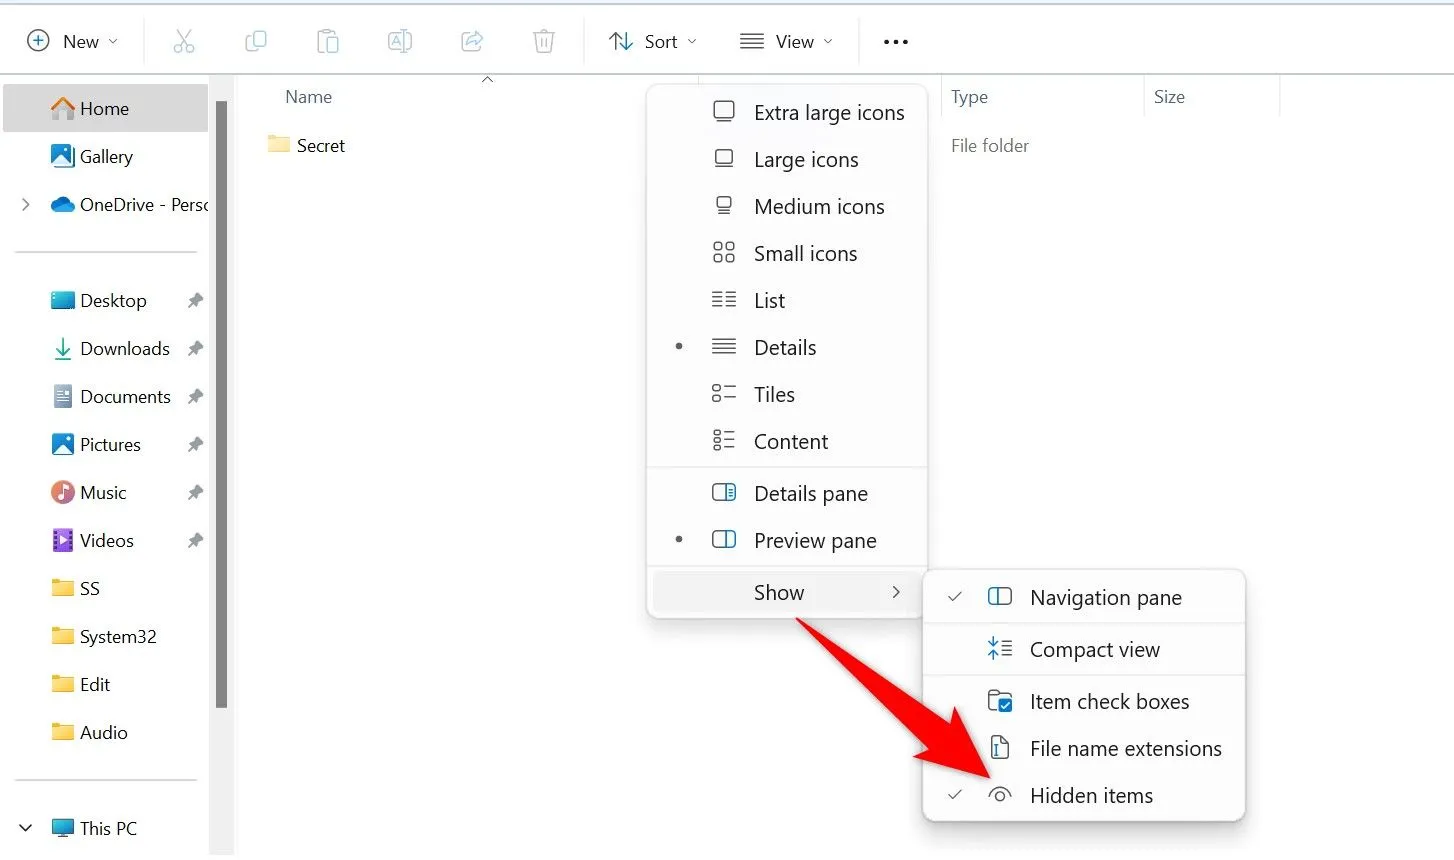Click the Delete trash icon

[x=543, y=41]
